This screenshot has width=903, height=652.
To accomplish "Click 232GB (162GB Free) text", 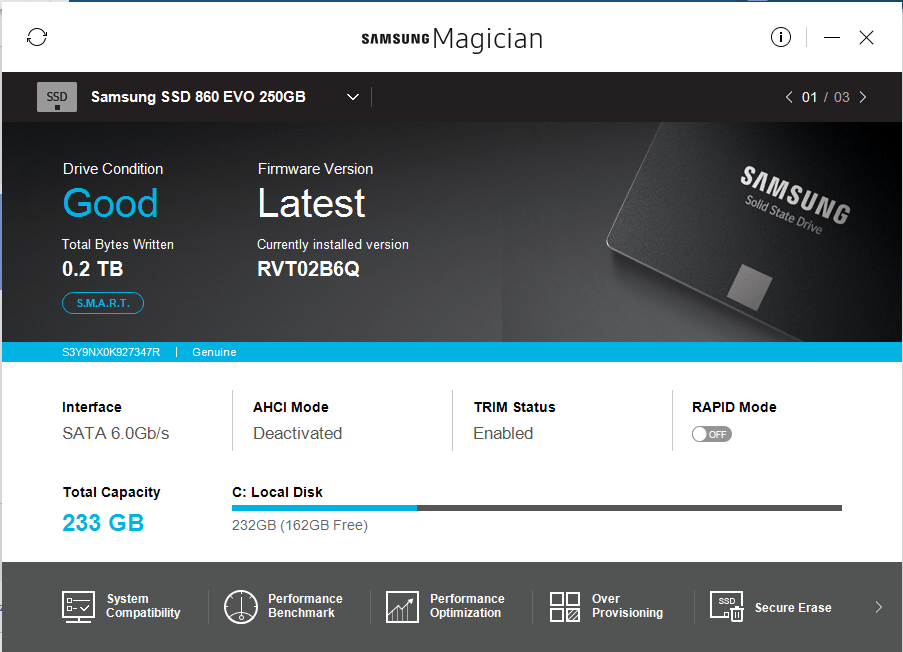I will pos(299,525).
